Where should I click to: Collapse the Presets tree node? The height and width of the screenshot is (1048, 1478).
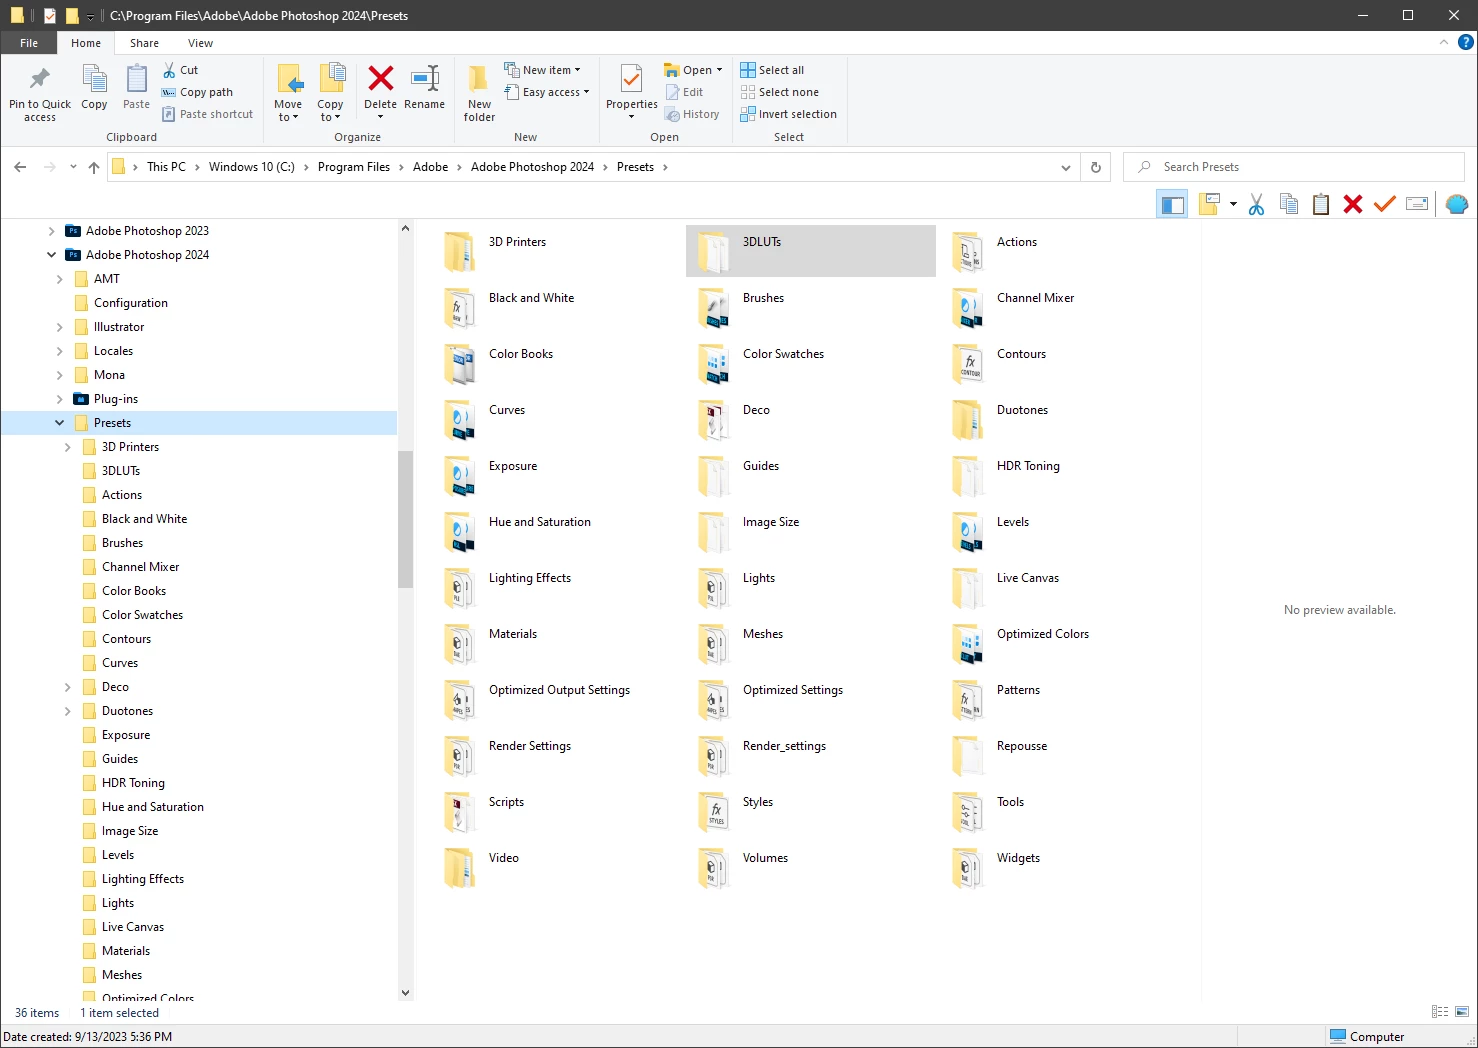(59, 423)
